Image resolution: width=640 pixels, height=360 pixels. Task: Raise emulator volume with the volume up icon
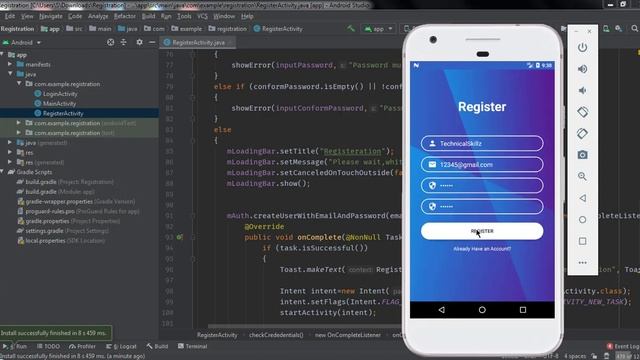tap(582, 69)
